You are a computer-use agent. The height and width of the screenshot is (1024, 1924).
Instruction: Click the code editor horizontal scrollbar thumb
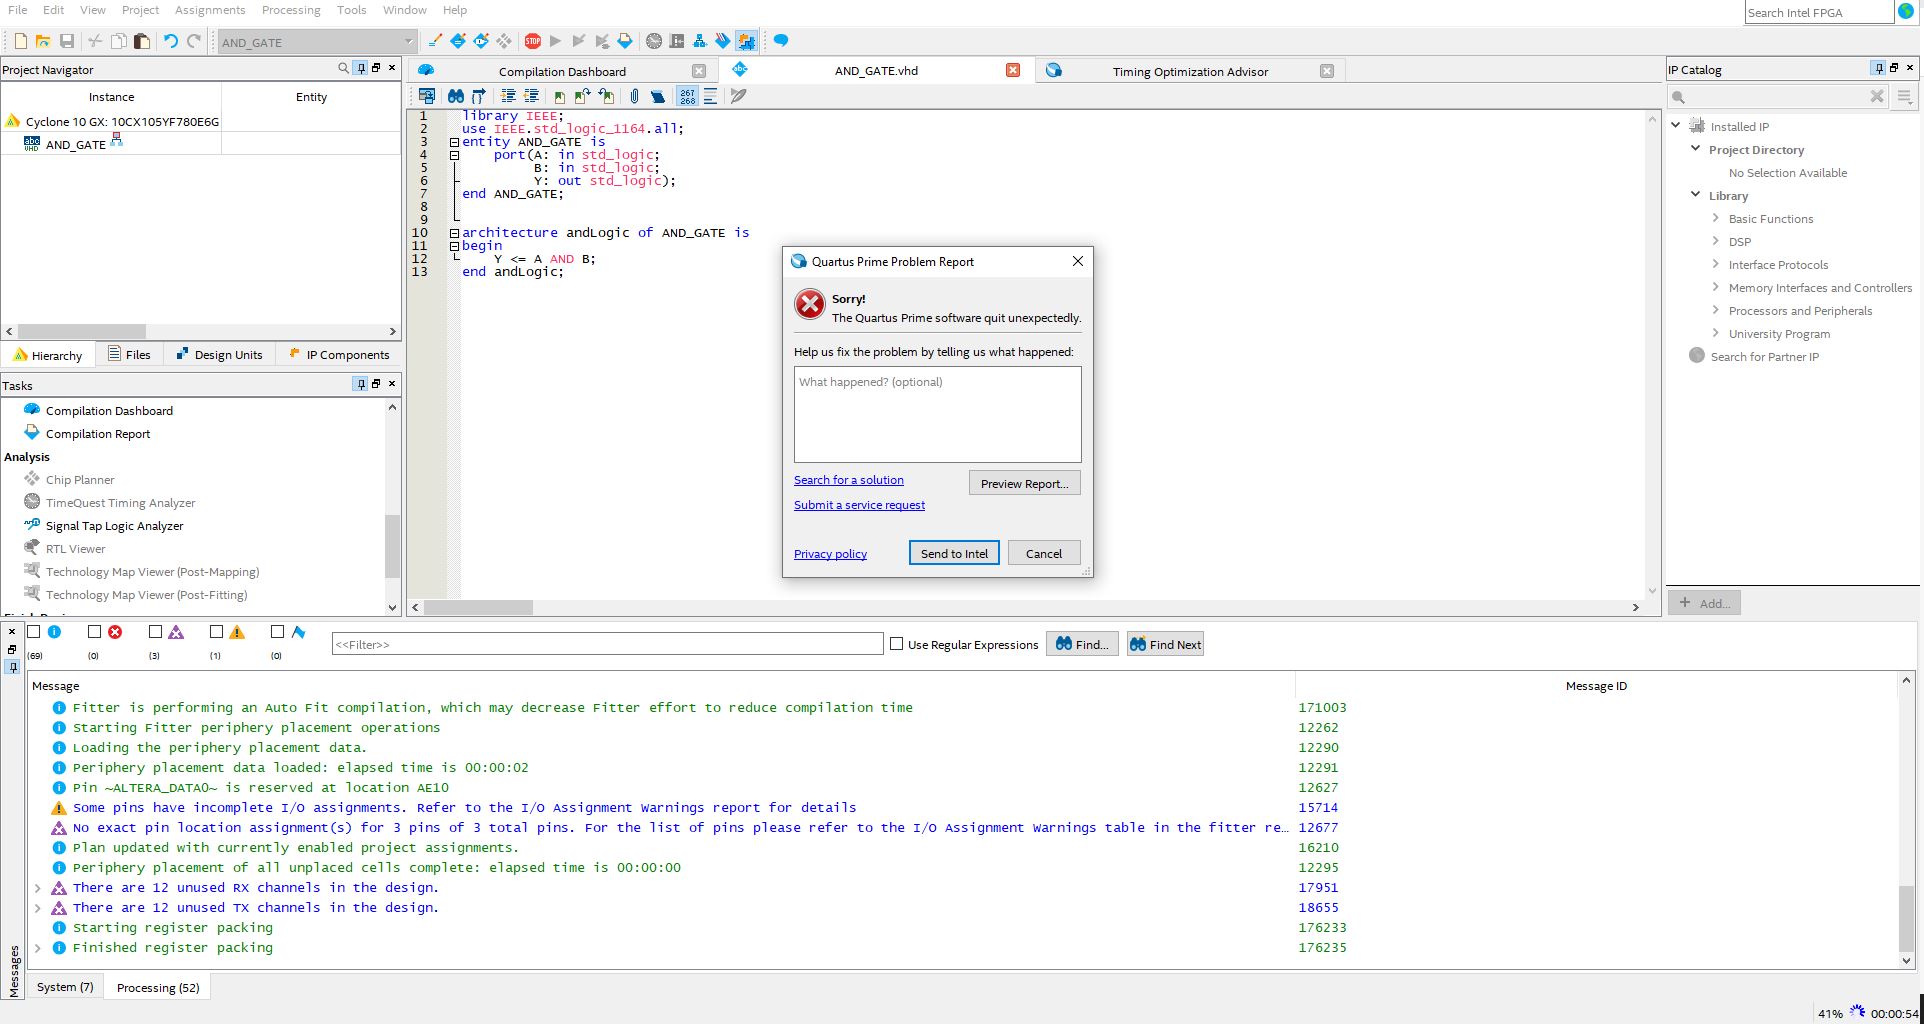[478, 607]
